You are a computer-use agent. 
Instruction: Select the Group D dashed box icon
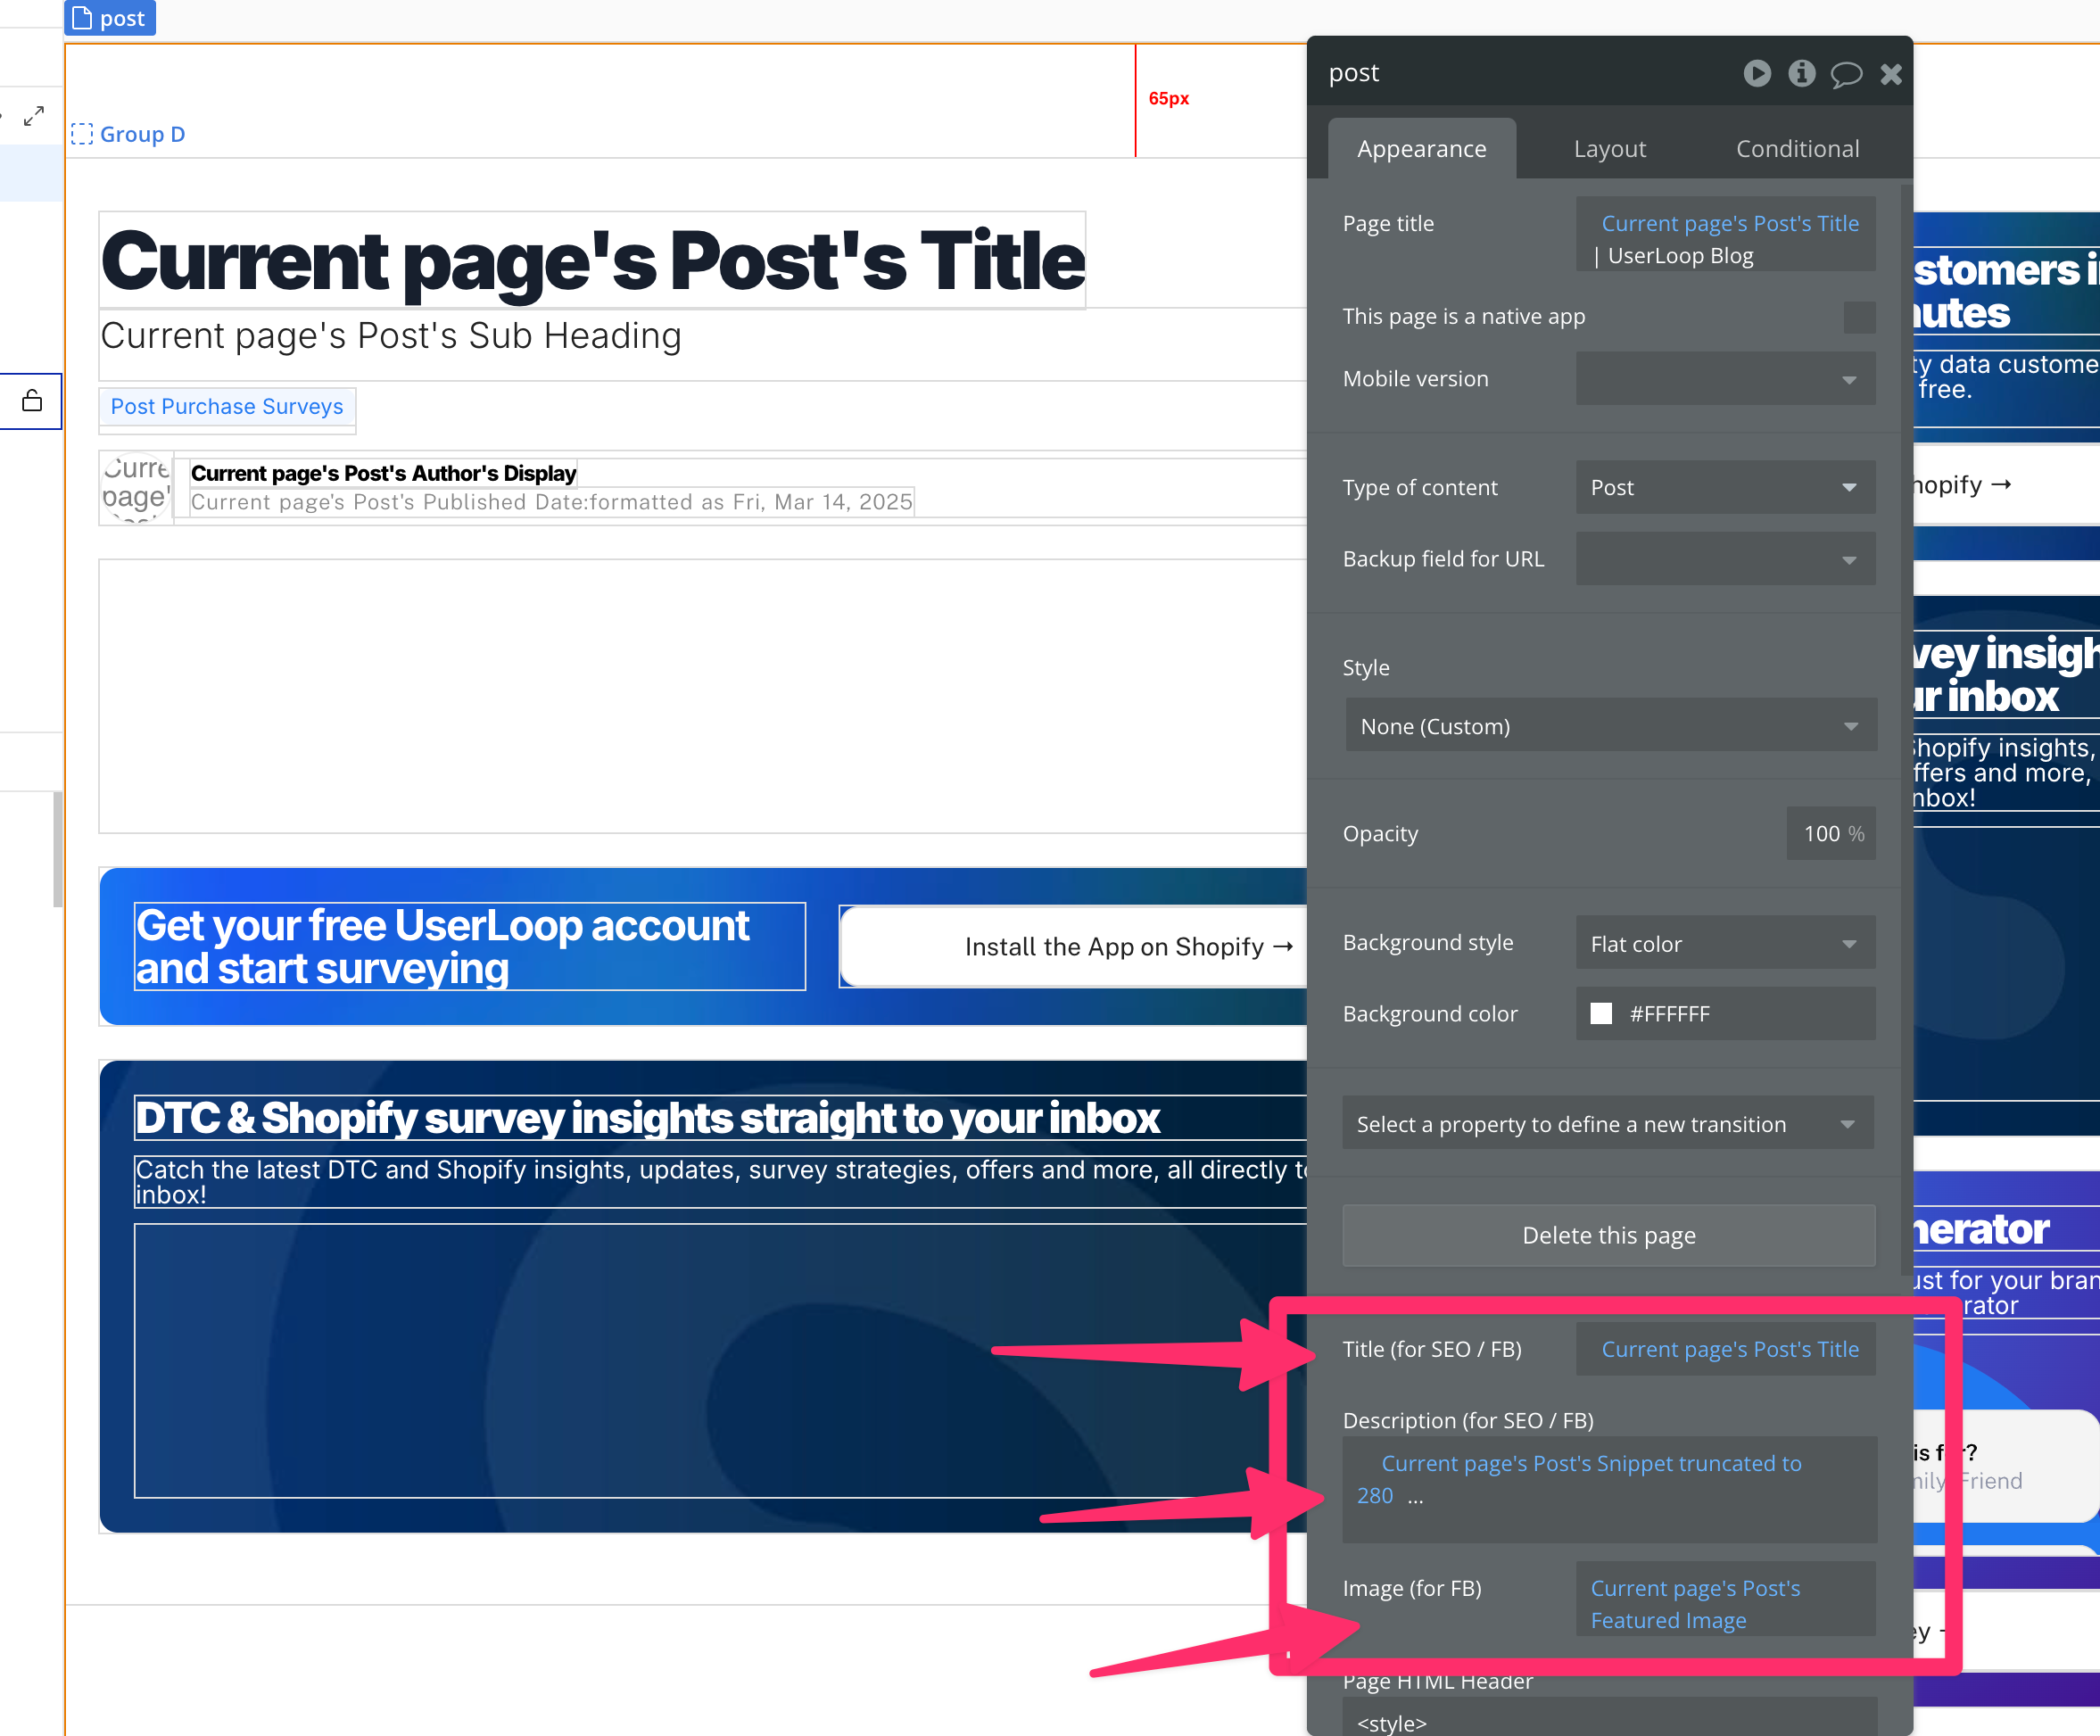82,134
